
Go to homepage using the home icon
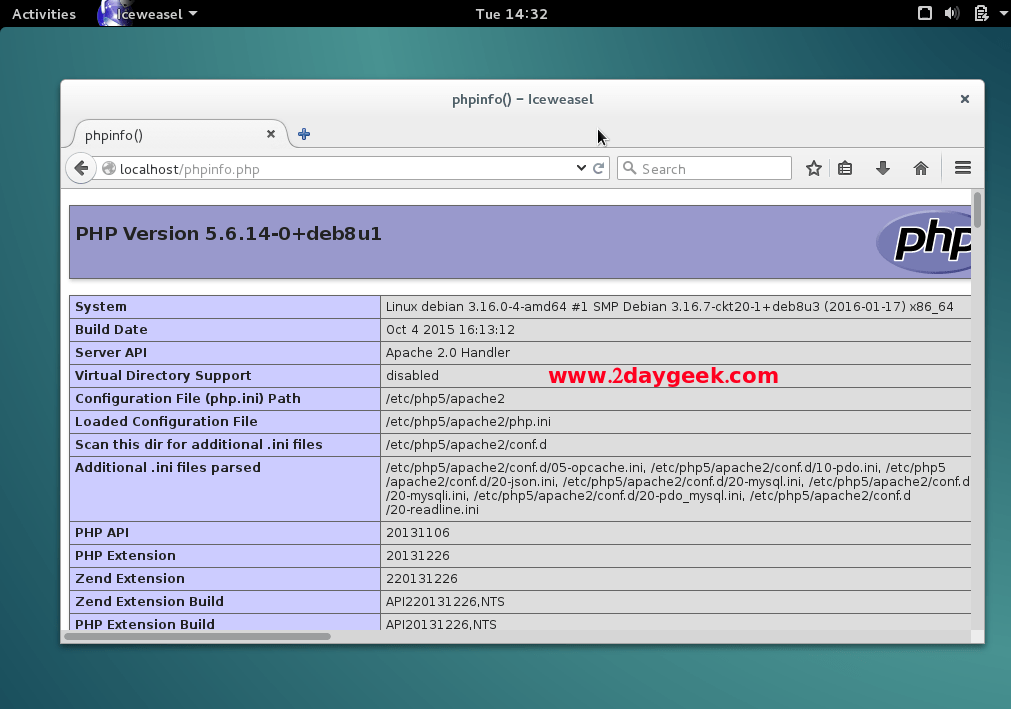[920, 168]
